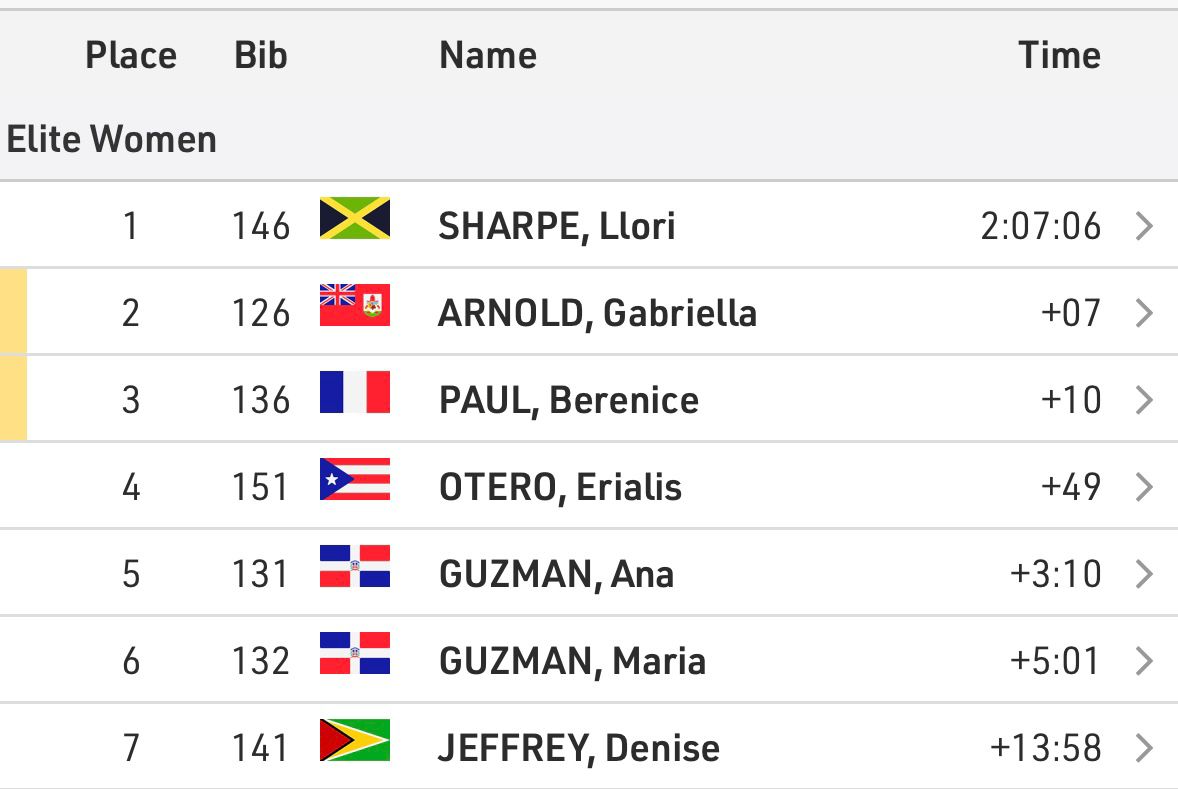1178x789 pixels.
Task: Click the Jamaica flag beside Llori Sharpe
Action: click(355, 218)
